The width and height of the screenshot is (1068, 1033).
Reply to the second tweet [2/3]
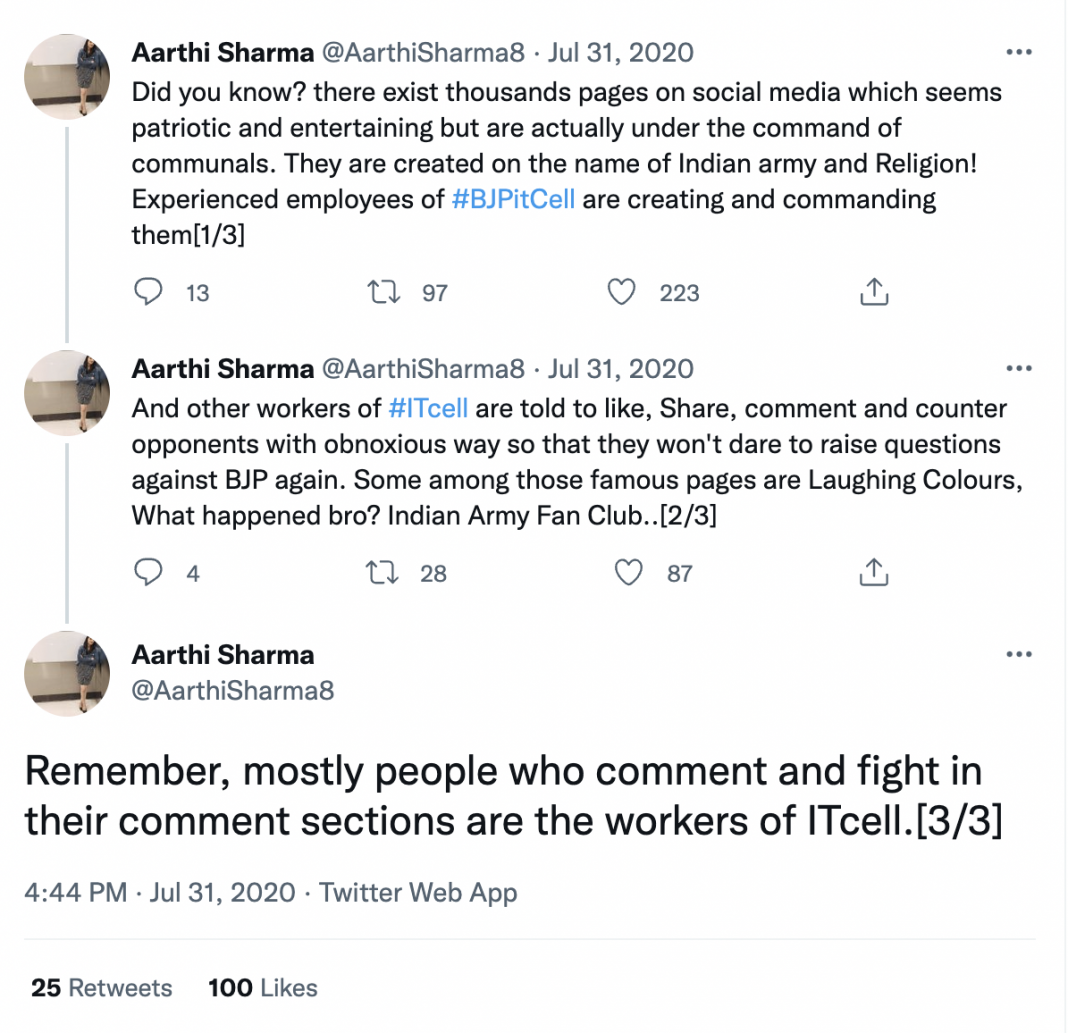click(149, 573)
